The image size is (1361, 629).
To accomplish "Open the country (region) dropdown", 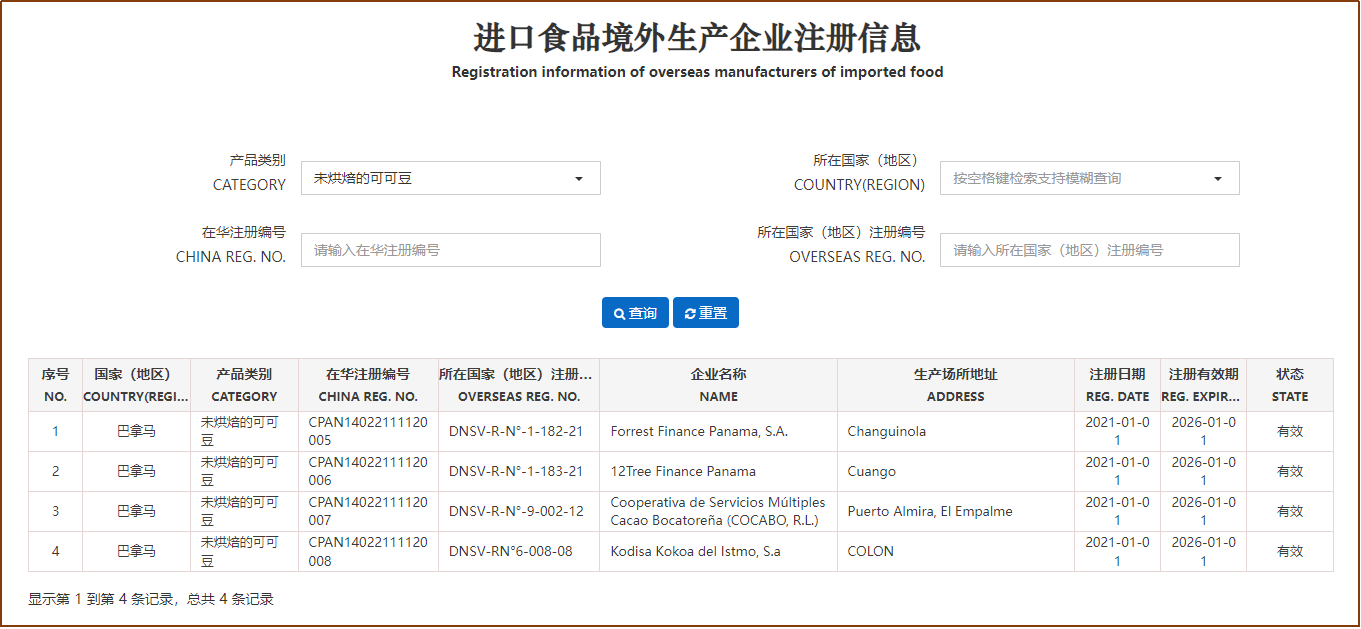I will pos(1089,178).
